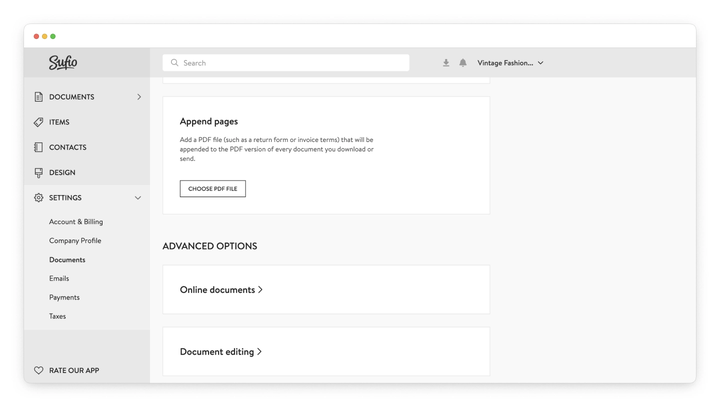Click the Settings gear icon
Screen dimensions: 720x407
pos(39,198)
